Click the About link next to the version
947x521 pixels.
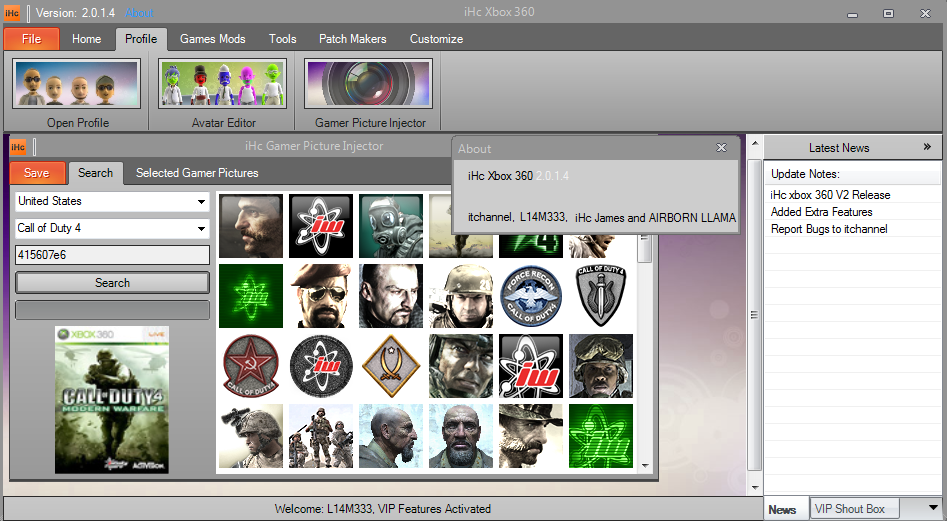click(140, 13)
